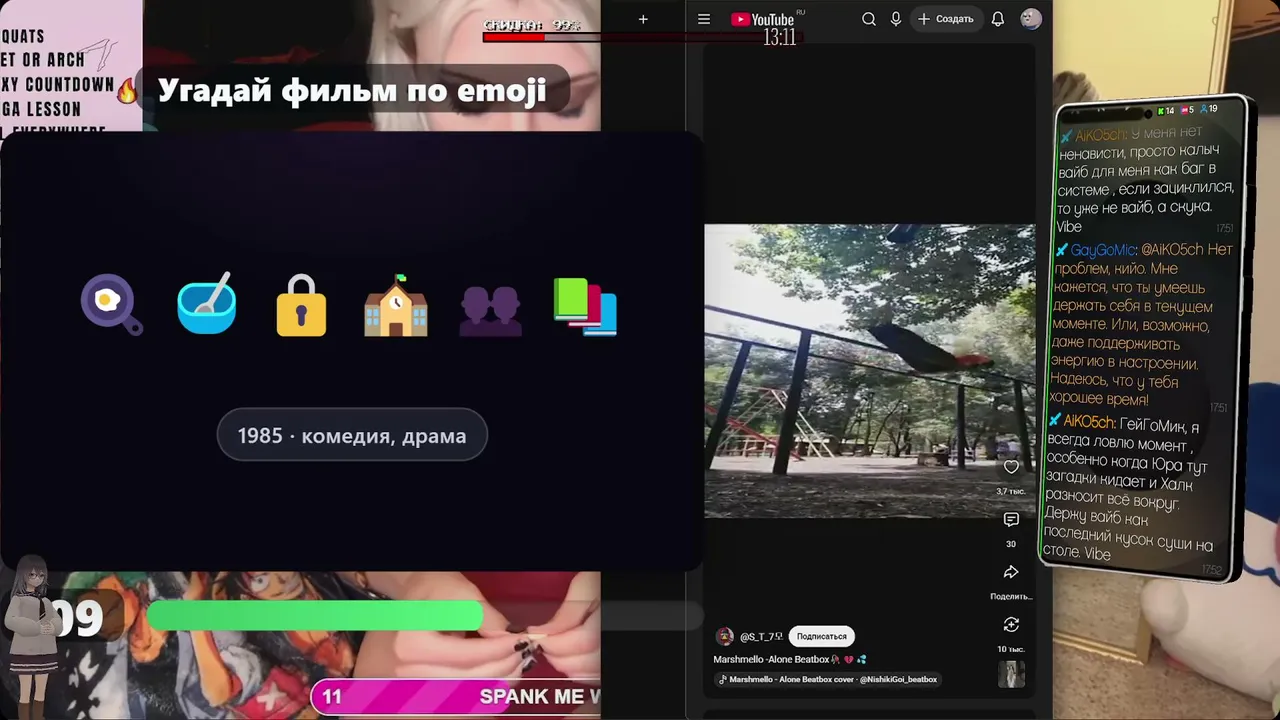Click the pink SPANK ME goal bar
This screenshot has width=1280, height=720.
coord(456,697)
